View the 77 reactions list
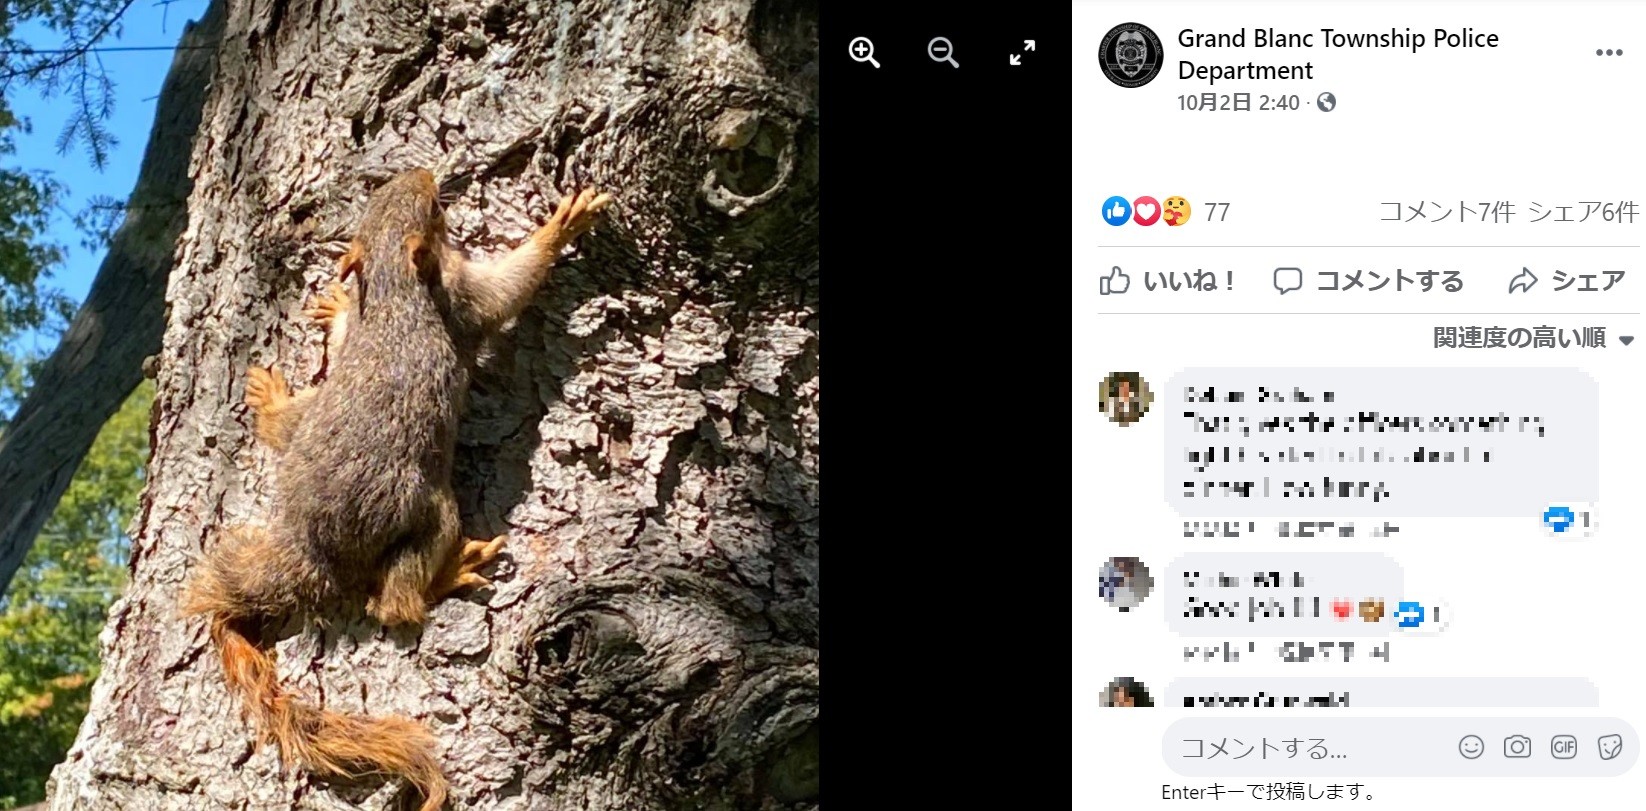The width and height of the screenshot is (1646, 811). coord(1216,211)
